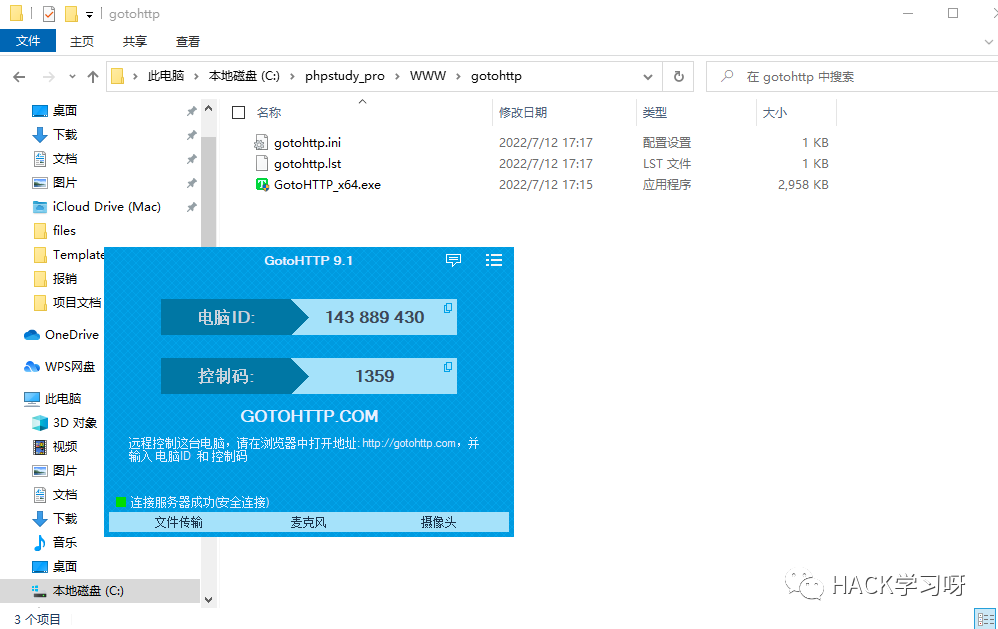Screen dimensions: 998x629
Task: Expand the chevron before 此电脑 breadcrumb
Action: (x=135, y=76)
